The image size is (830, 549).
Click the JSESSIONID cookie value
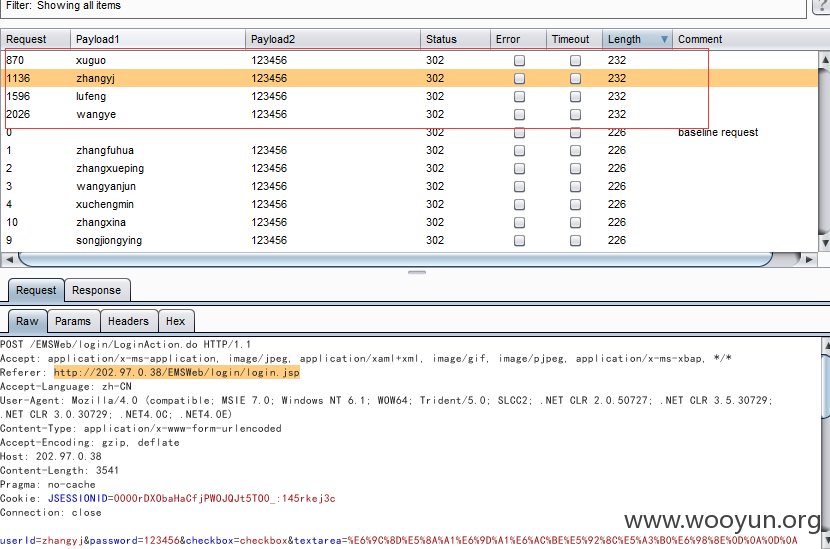pos(224,498)
